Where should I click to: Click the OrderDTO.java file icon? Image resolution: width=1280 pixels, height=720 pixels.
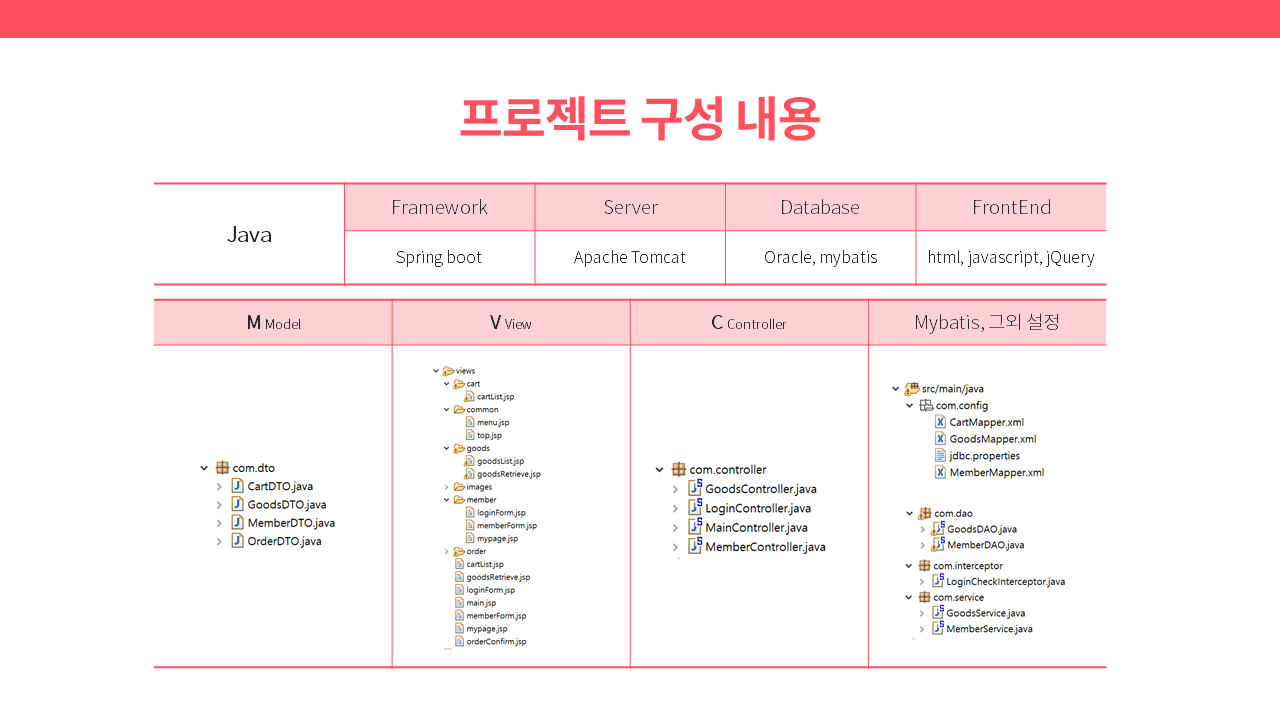(237, 541)
